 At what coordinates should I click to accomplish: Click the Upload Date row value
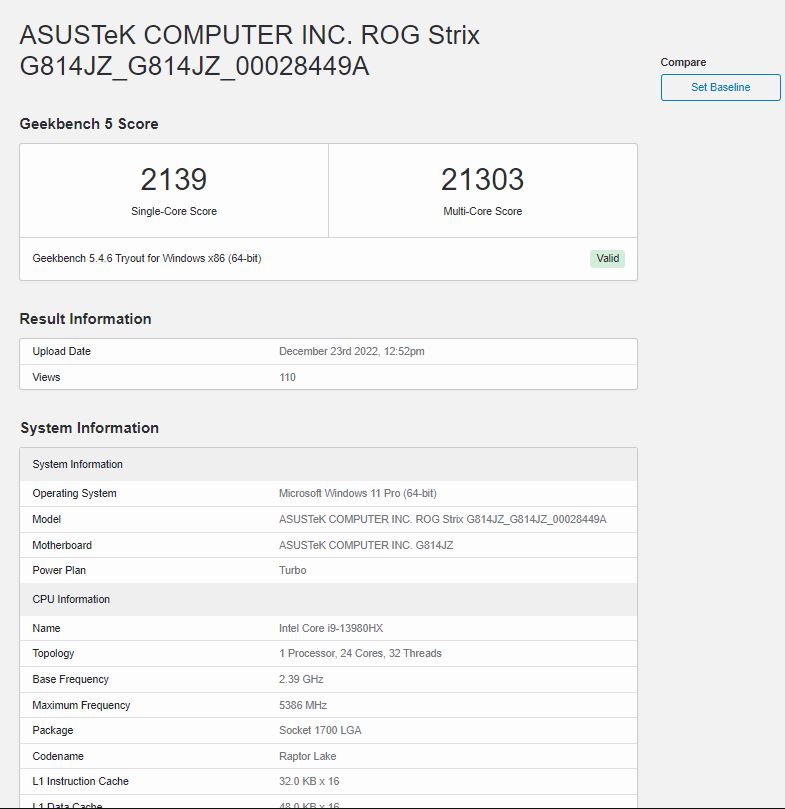tap(351, 351)
